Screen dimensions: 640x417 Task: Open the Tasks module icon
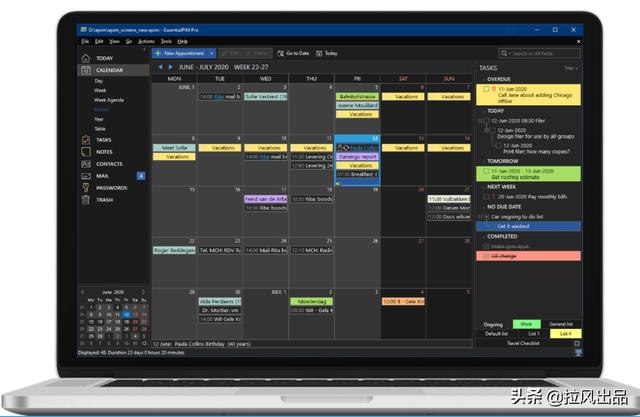[x=86, y=140]
